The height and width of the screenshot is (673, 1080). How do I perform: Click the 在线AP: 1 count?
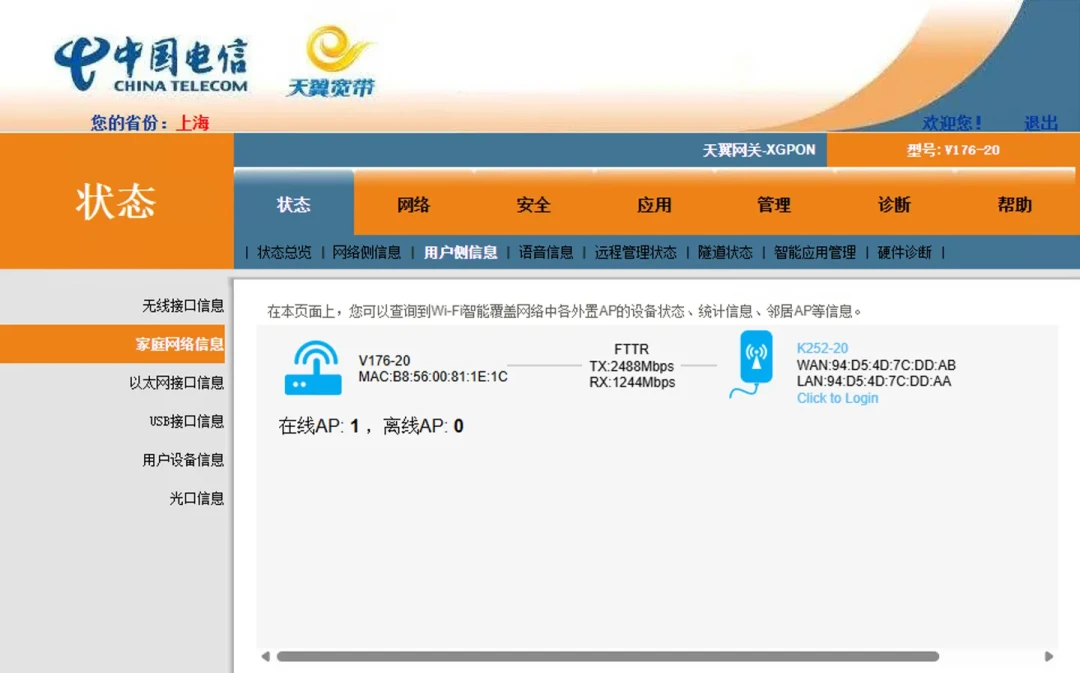click(319, 426)
